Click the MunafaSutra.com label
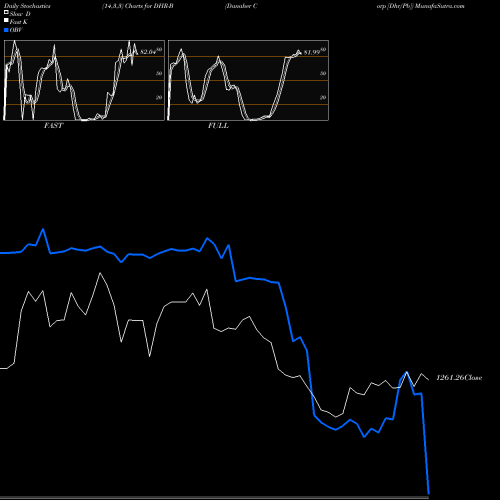This screenshot has width=500, height=500. pyautogui.click(x=439, y=6)
